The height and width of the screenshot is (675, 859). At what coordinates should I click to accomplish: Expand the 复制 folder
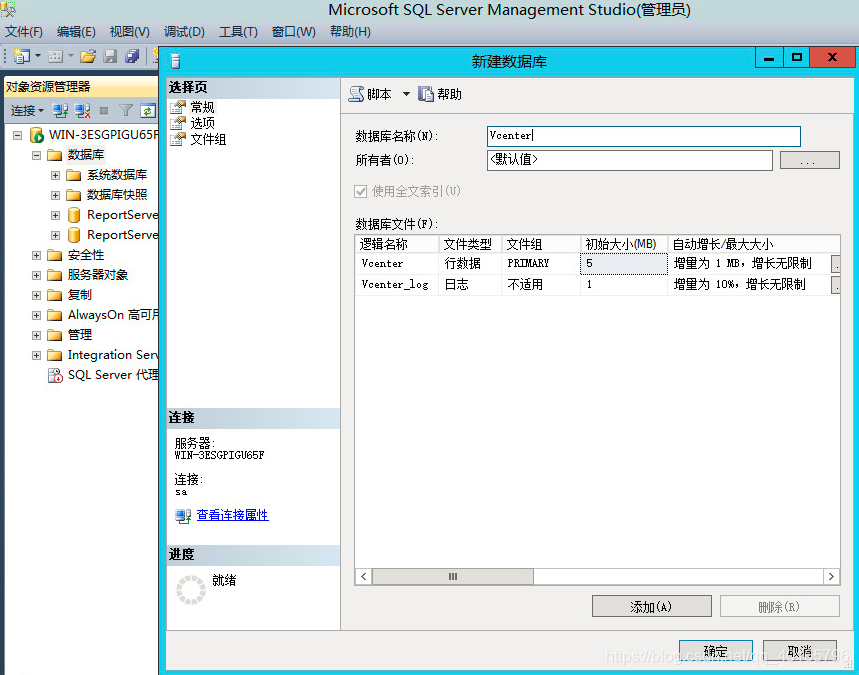[x=36, y=295]
